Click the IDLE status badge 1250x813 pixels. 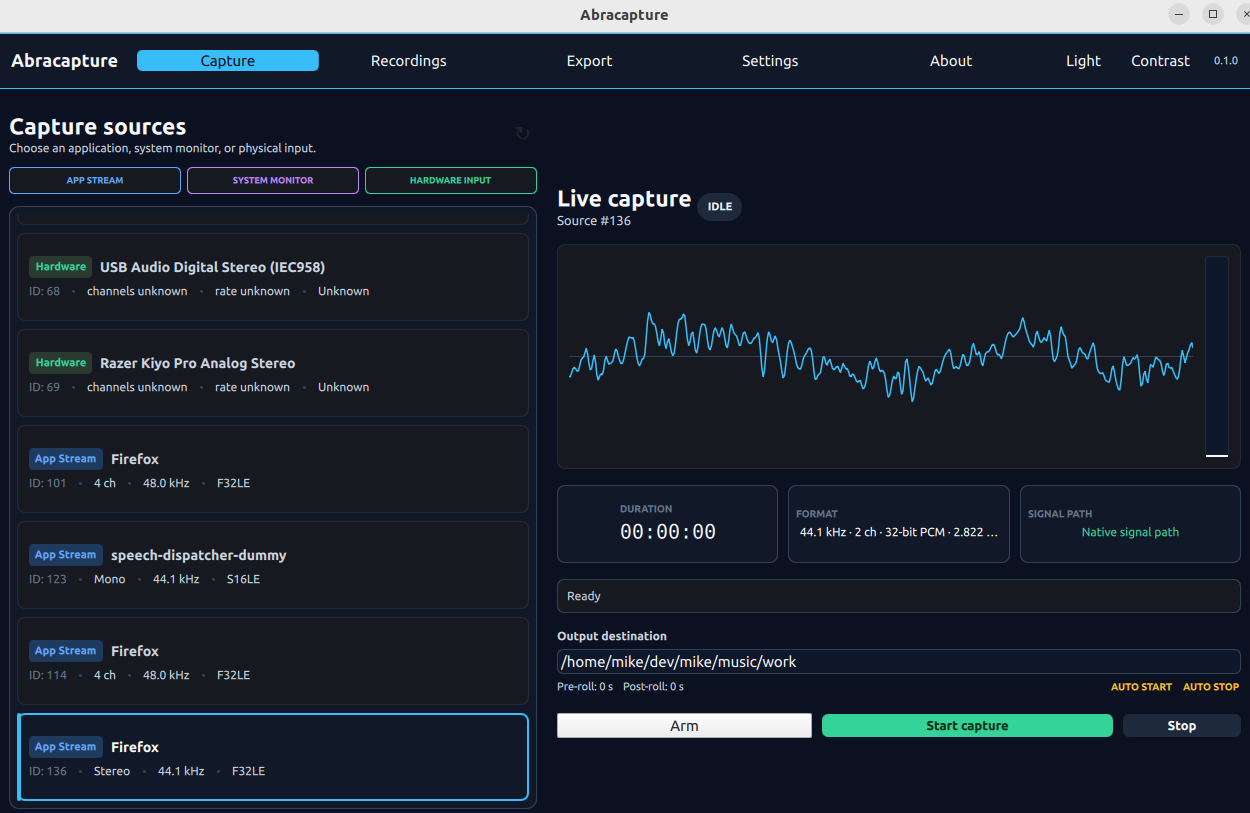[720, 207]
